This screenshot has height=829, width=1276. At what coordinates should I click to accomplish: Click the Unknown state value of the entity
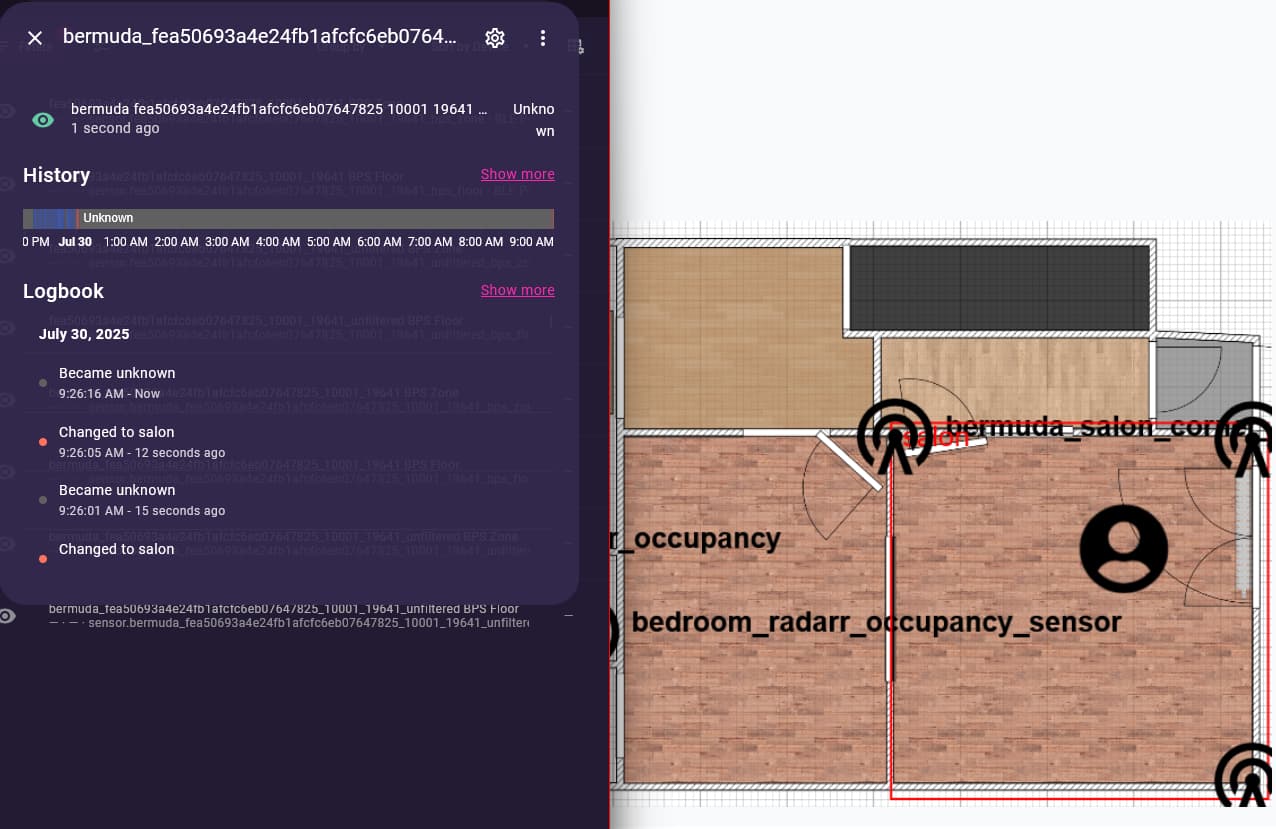(x=533, y=120)
